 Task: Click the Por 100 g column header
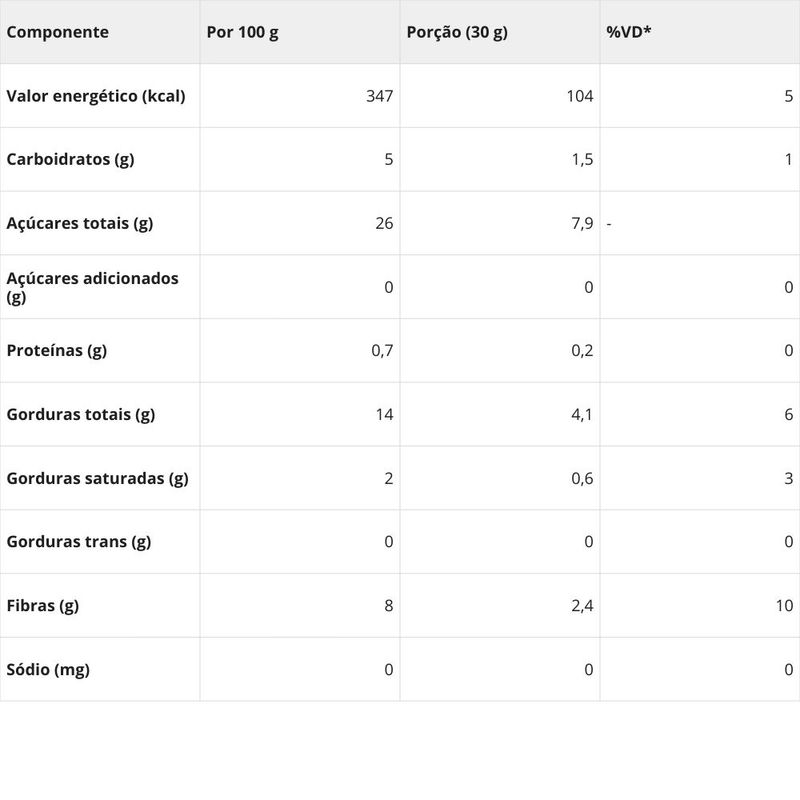point(242,32)
